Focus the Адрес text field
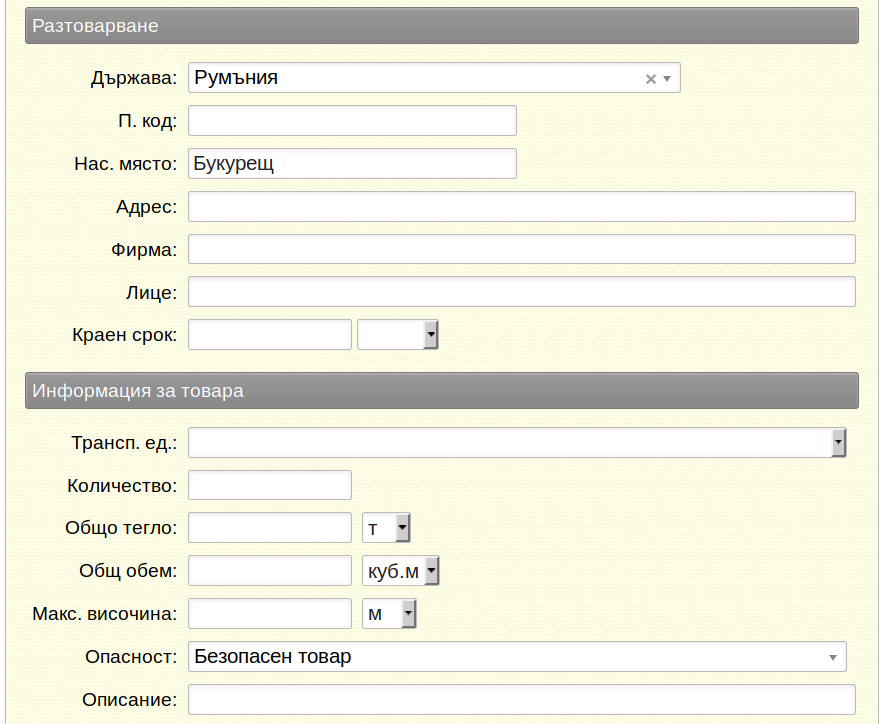Viewport: 879px width, 724px height. [521, 206]
